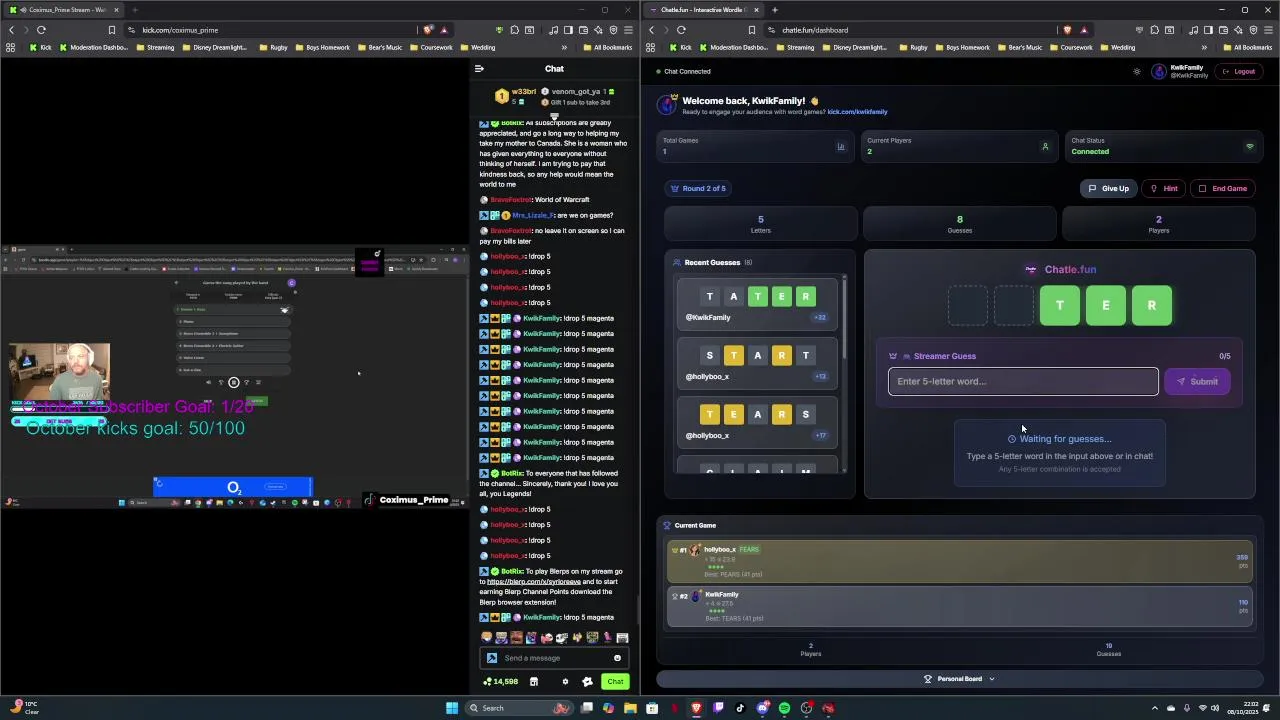This screenshot has width=1280, height=720.
Task: Select KwikFamily row in Current Game leaderboard
Action: (x=959, y=607)
